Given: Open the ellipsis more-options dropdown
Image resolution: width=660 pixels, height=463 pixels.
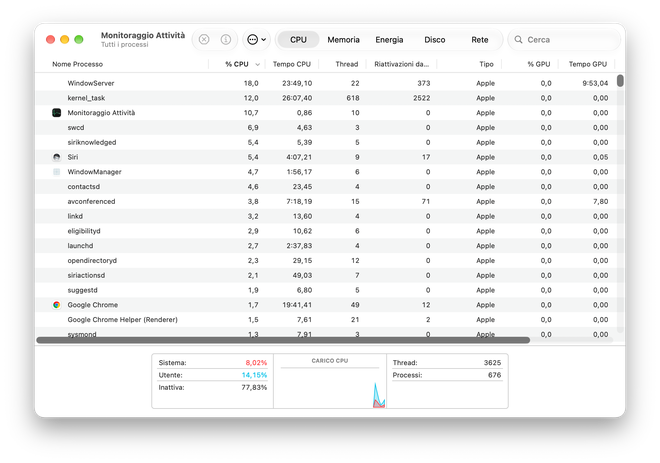Looking at the screenshot, I should (x=256, y=40).
